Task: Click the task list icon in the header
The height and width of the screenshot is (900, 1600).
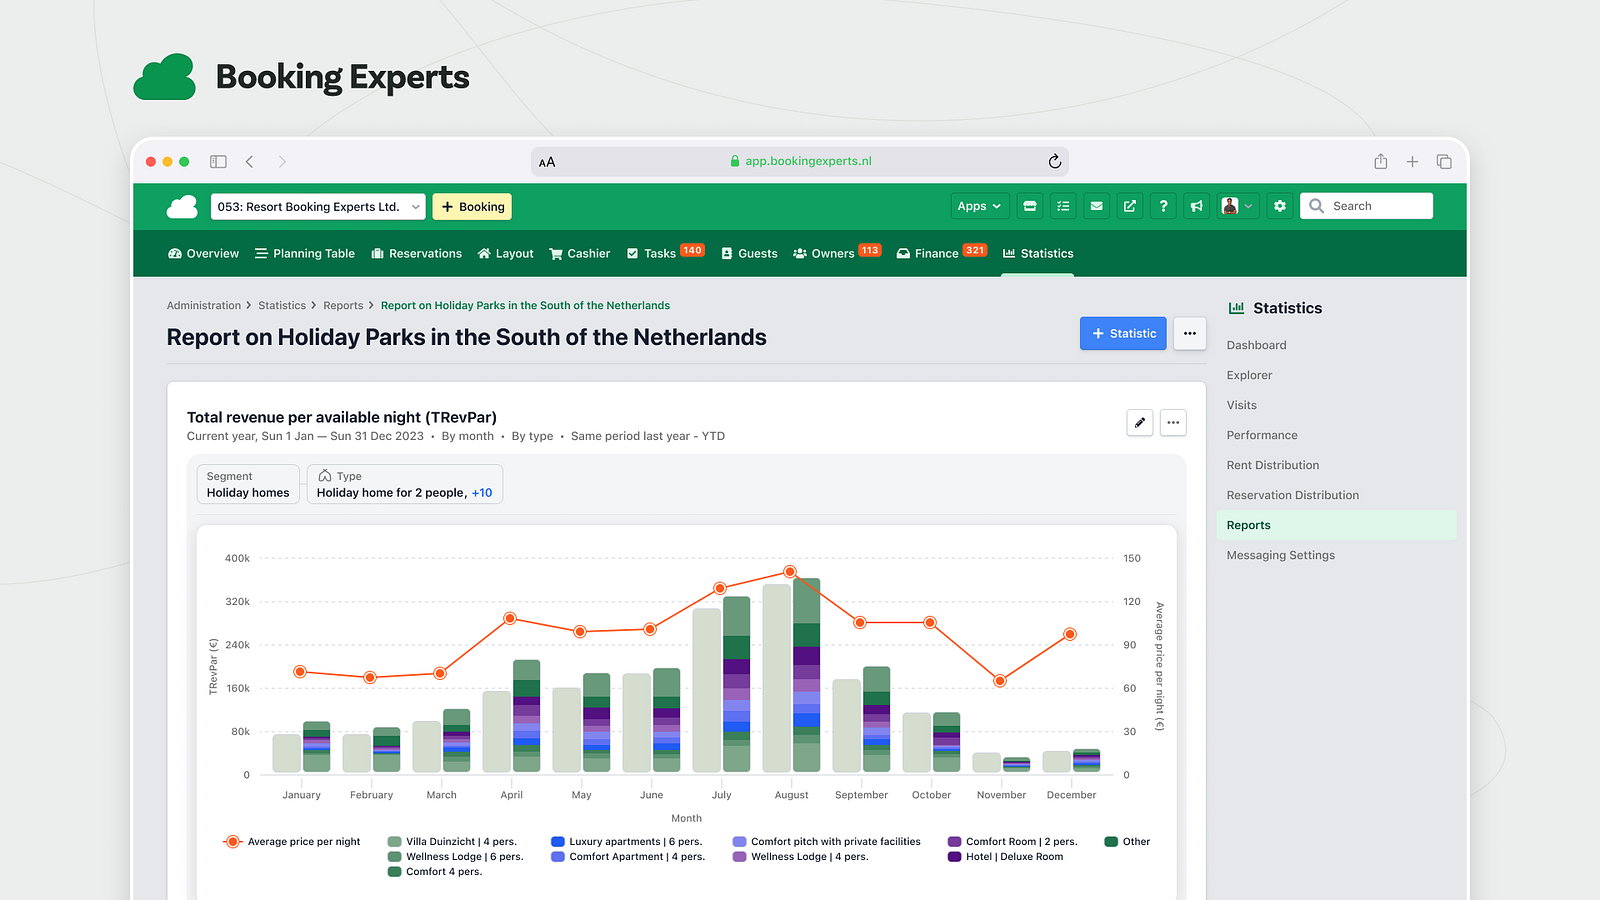Action: (1063, 206)
